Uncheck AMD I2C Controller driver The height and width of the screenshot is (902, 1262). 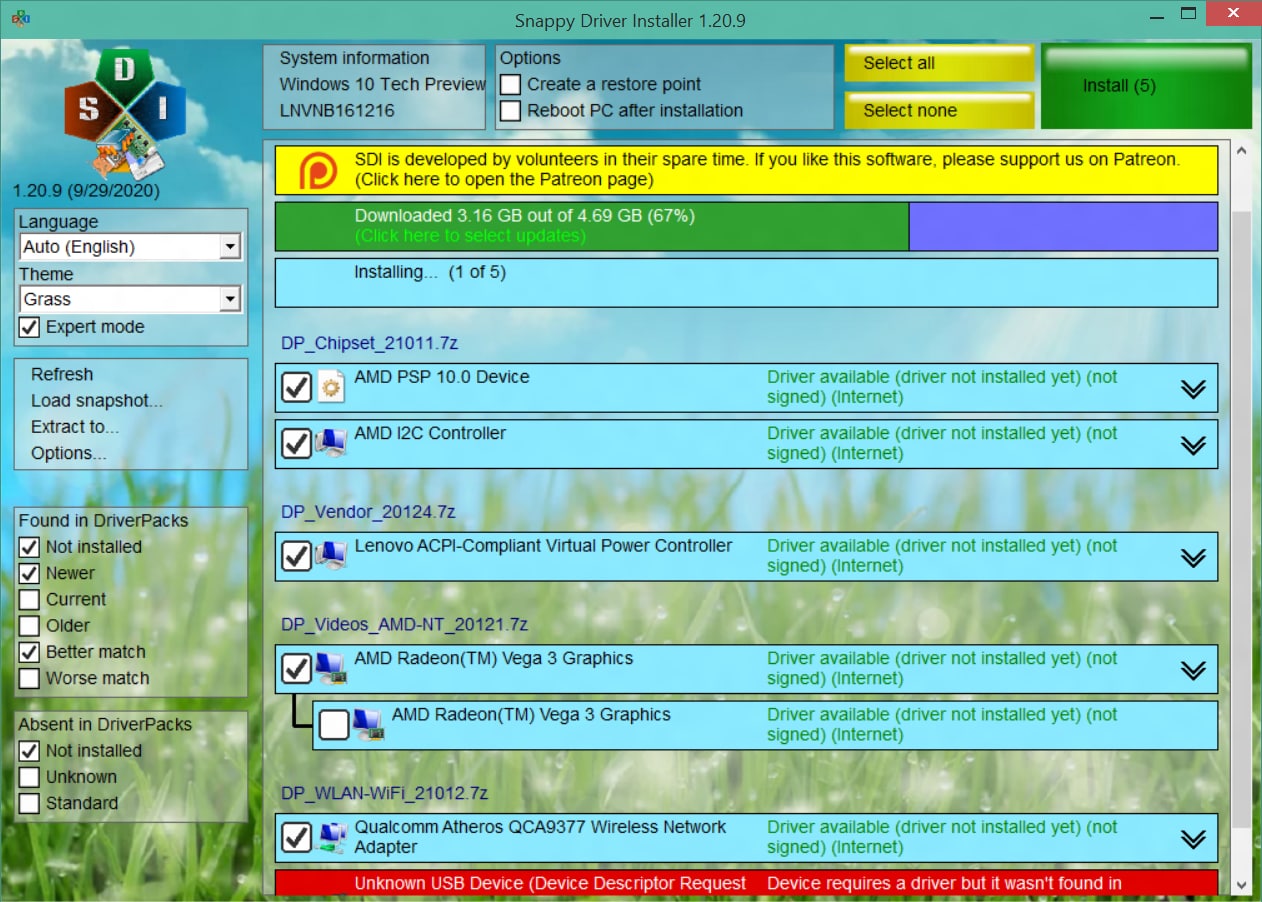[x=296, y=443]
